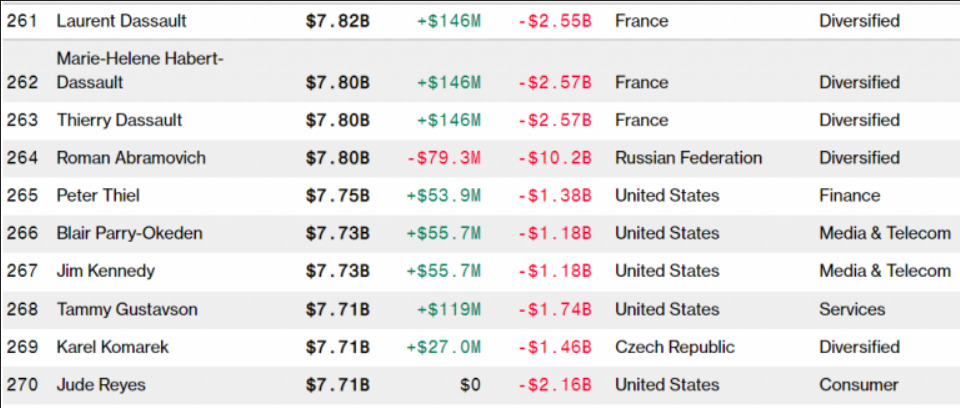This screenshot has width=960, height=408.
Task: Select the Czech Republic country cell
Action: pos(674,347)
